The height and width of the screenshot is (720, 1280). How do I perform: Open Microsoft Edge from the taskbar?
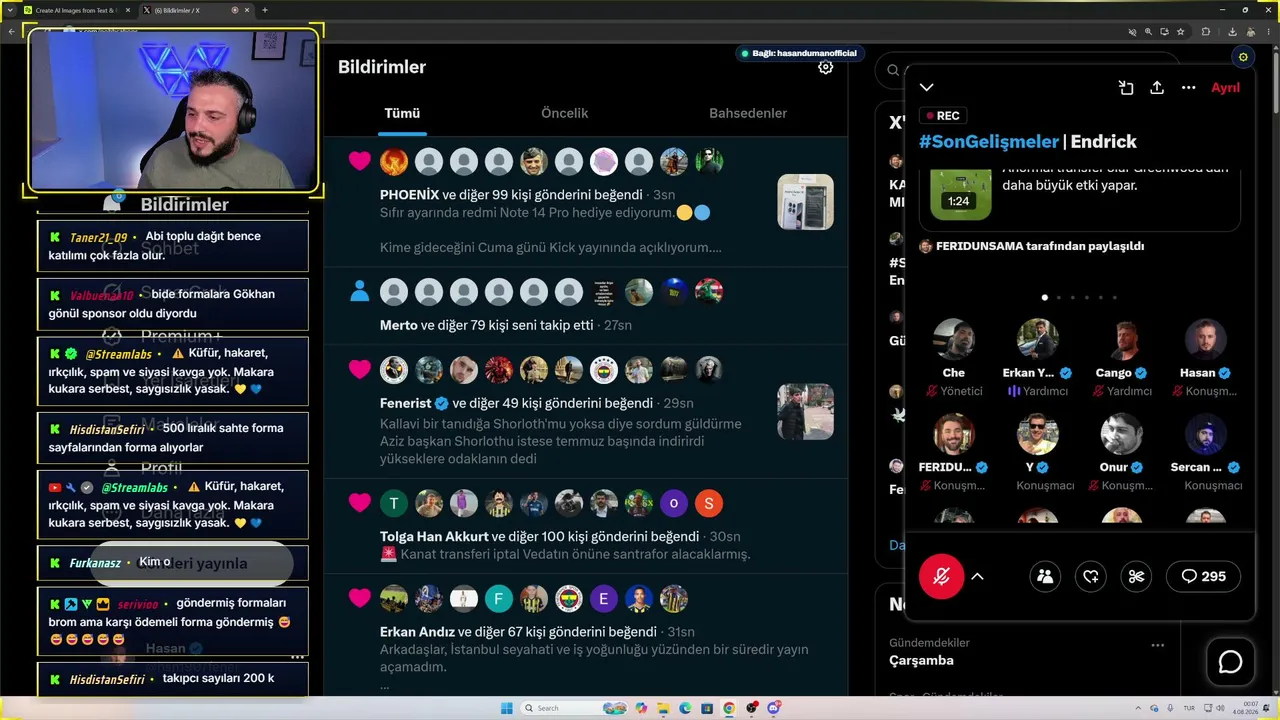click(x=685, y=708)
